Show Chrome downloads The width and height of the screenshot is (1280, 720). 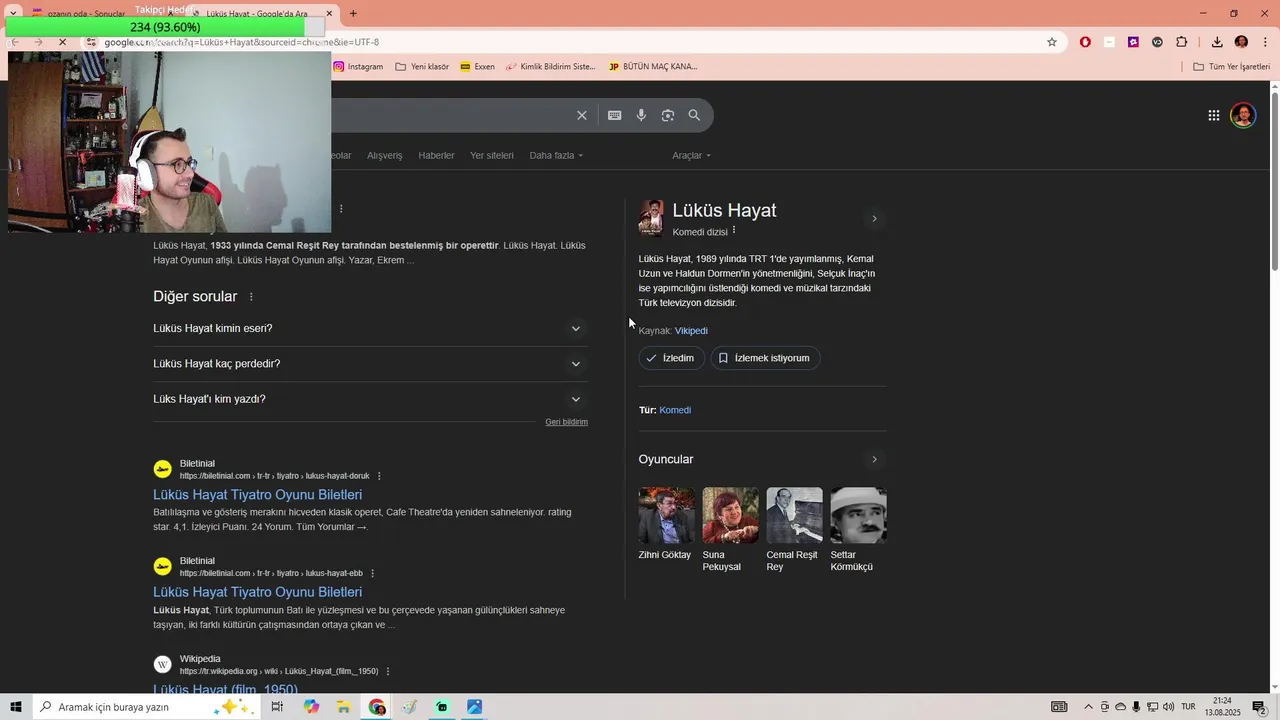click(x=1217, y=42)
